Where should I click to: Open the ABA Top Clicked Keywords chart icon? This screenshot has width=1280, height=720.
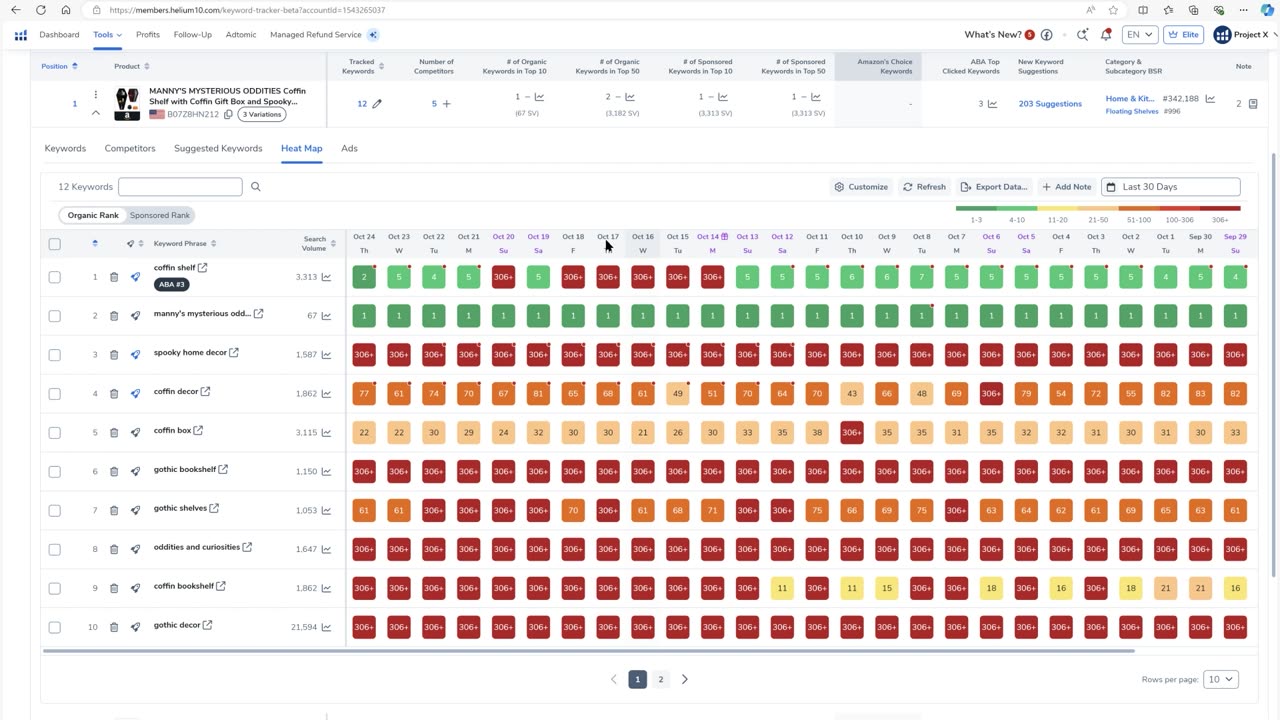(x=992, y=104)
